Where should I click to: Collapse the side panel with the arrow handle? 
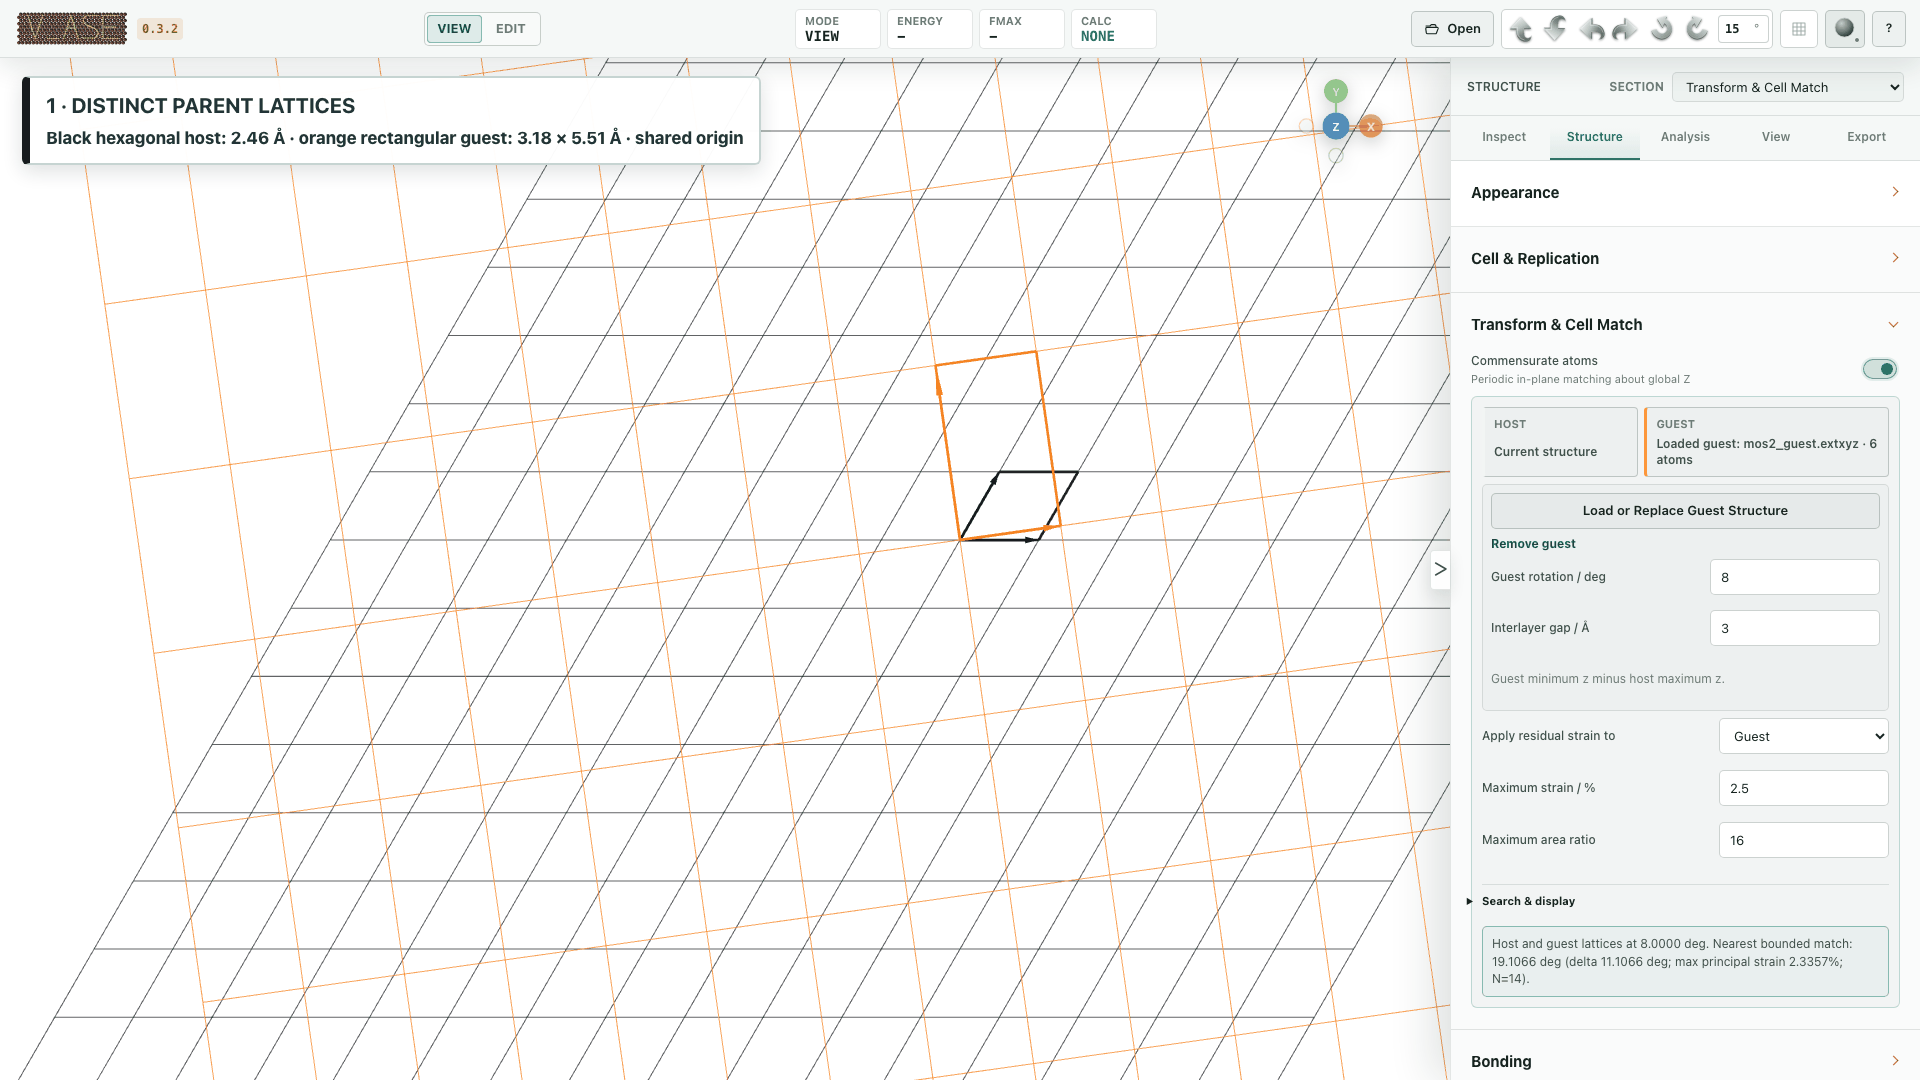click(1440, 569)
